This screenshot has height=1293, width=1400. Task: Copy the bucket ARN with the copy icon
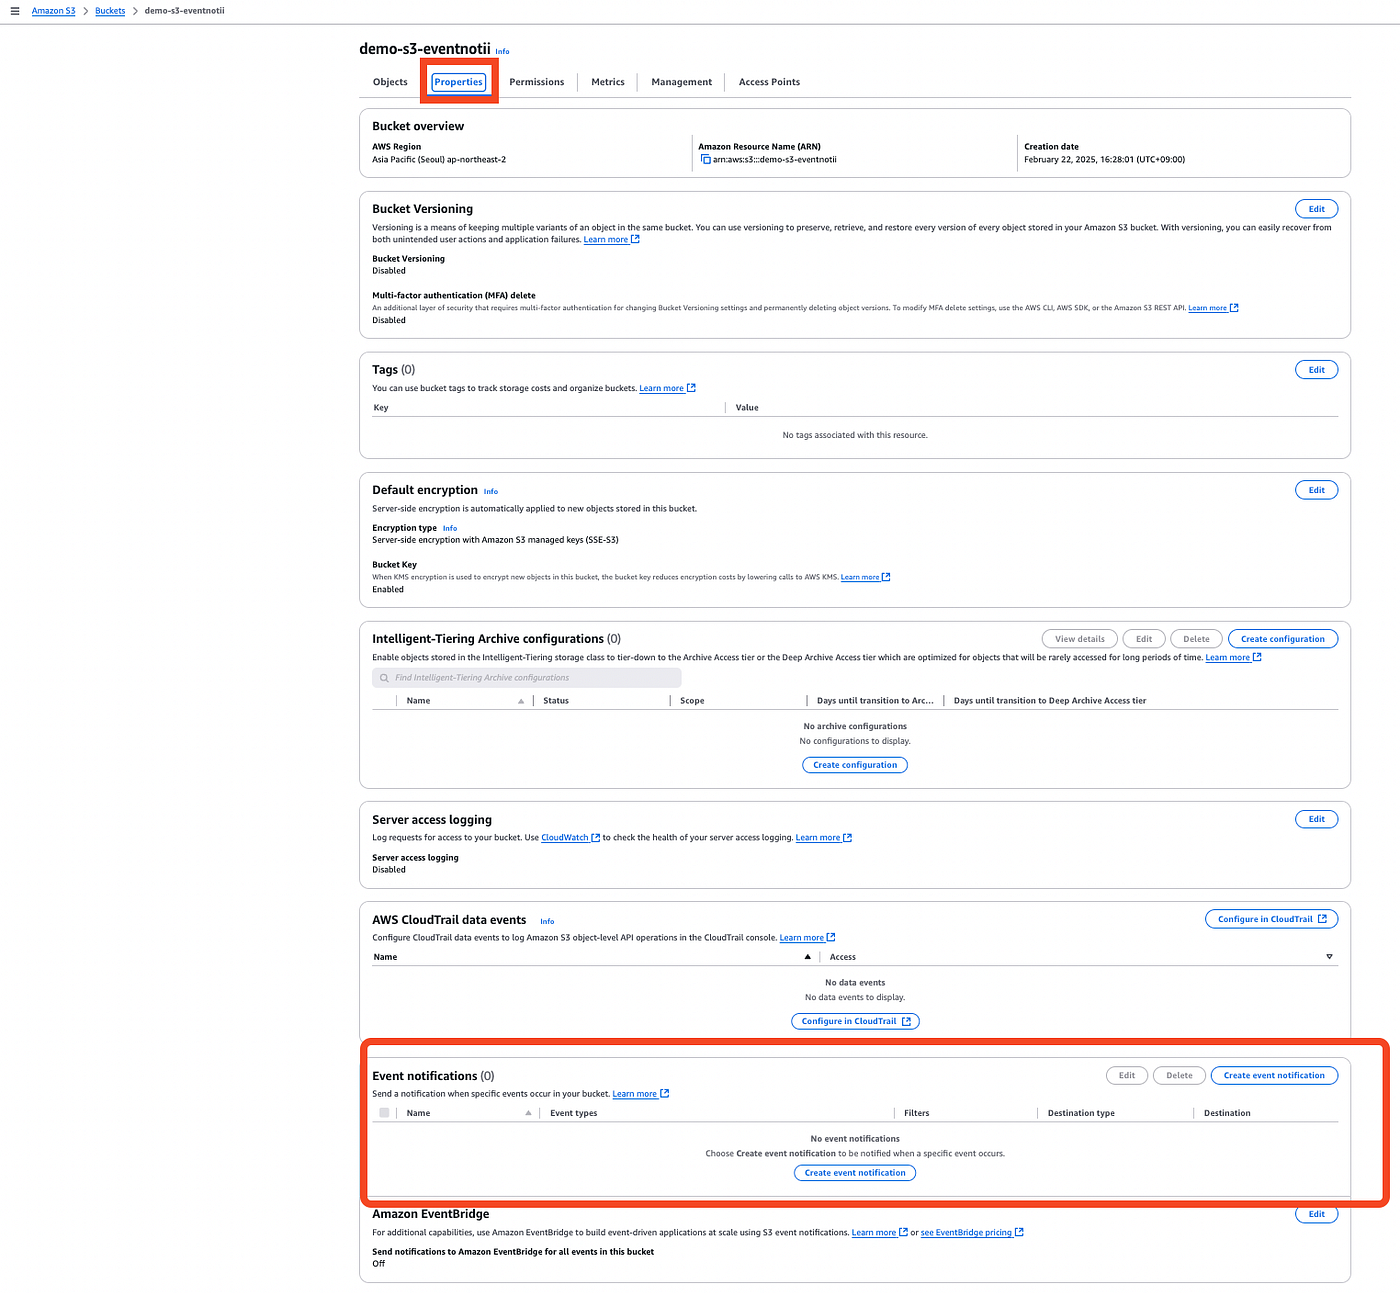(706, 159)
